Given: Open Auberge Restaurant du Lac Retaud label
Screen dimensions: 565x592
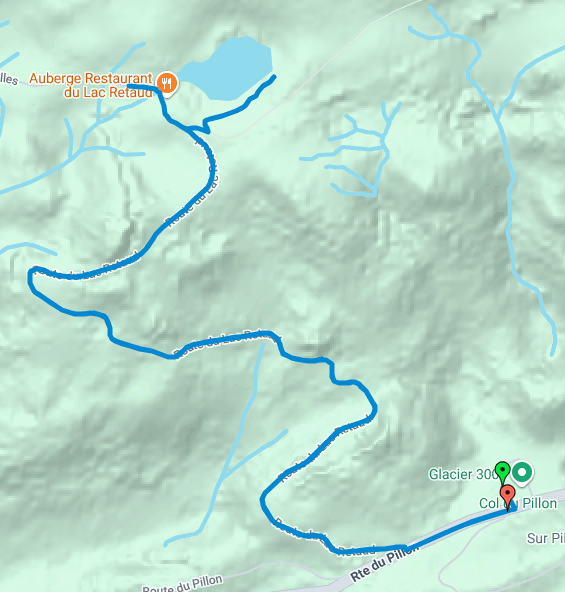Looking at the screenshot, I should point(91,85).
